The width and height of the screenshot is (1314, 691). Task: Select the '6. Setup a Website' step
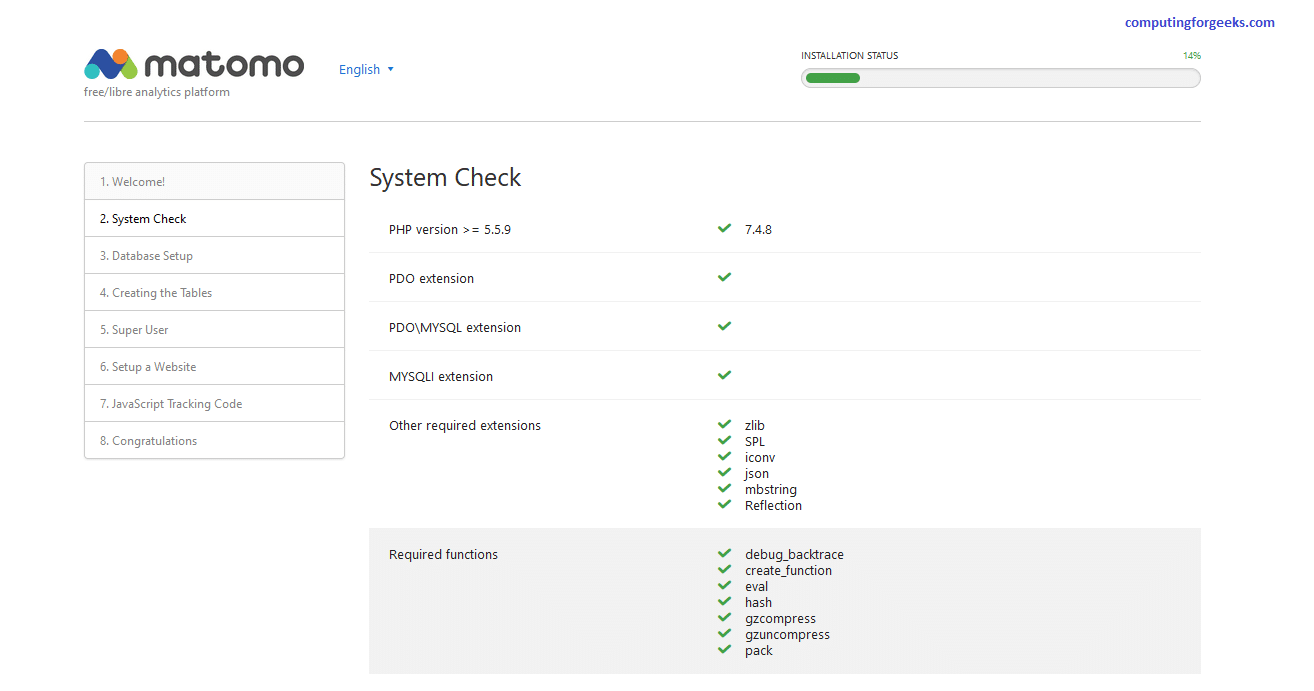[214, 367]
